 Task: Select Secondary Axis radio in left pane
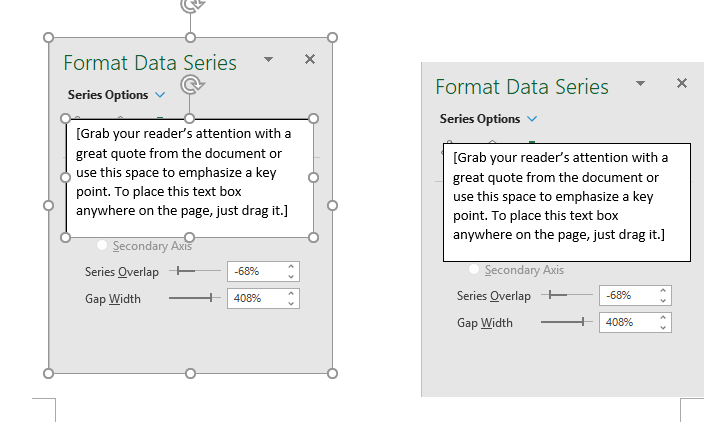(x=102, y=245)
